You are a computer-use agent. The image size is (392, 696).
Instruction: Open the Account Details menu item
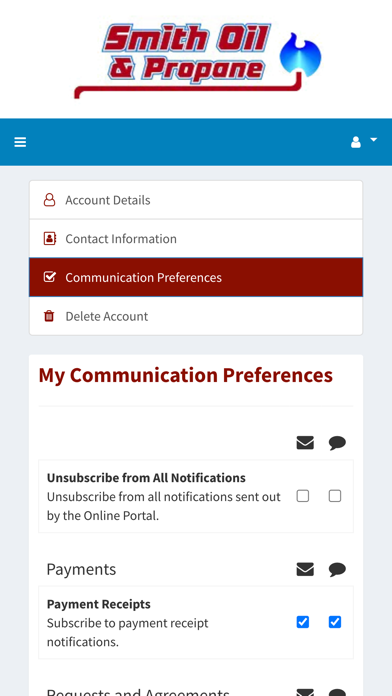(x=196, y=200)
